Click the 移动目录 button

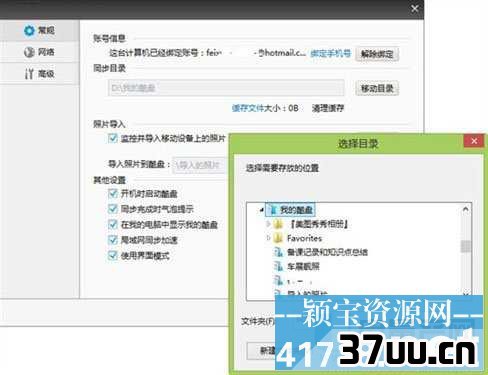tap(377, 88)
